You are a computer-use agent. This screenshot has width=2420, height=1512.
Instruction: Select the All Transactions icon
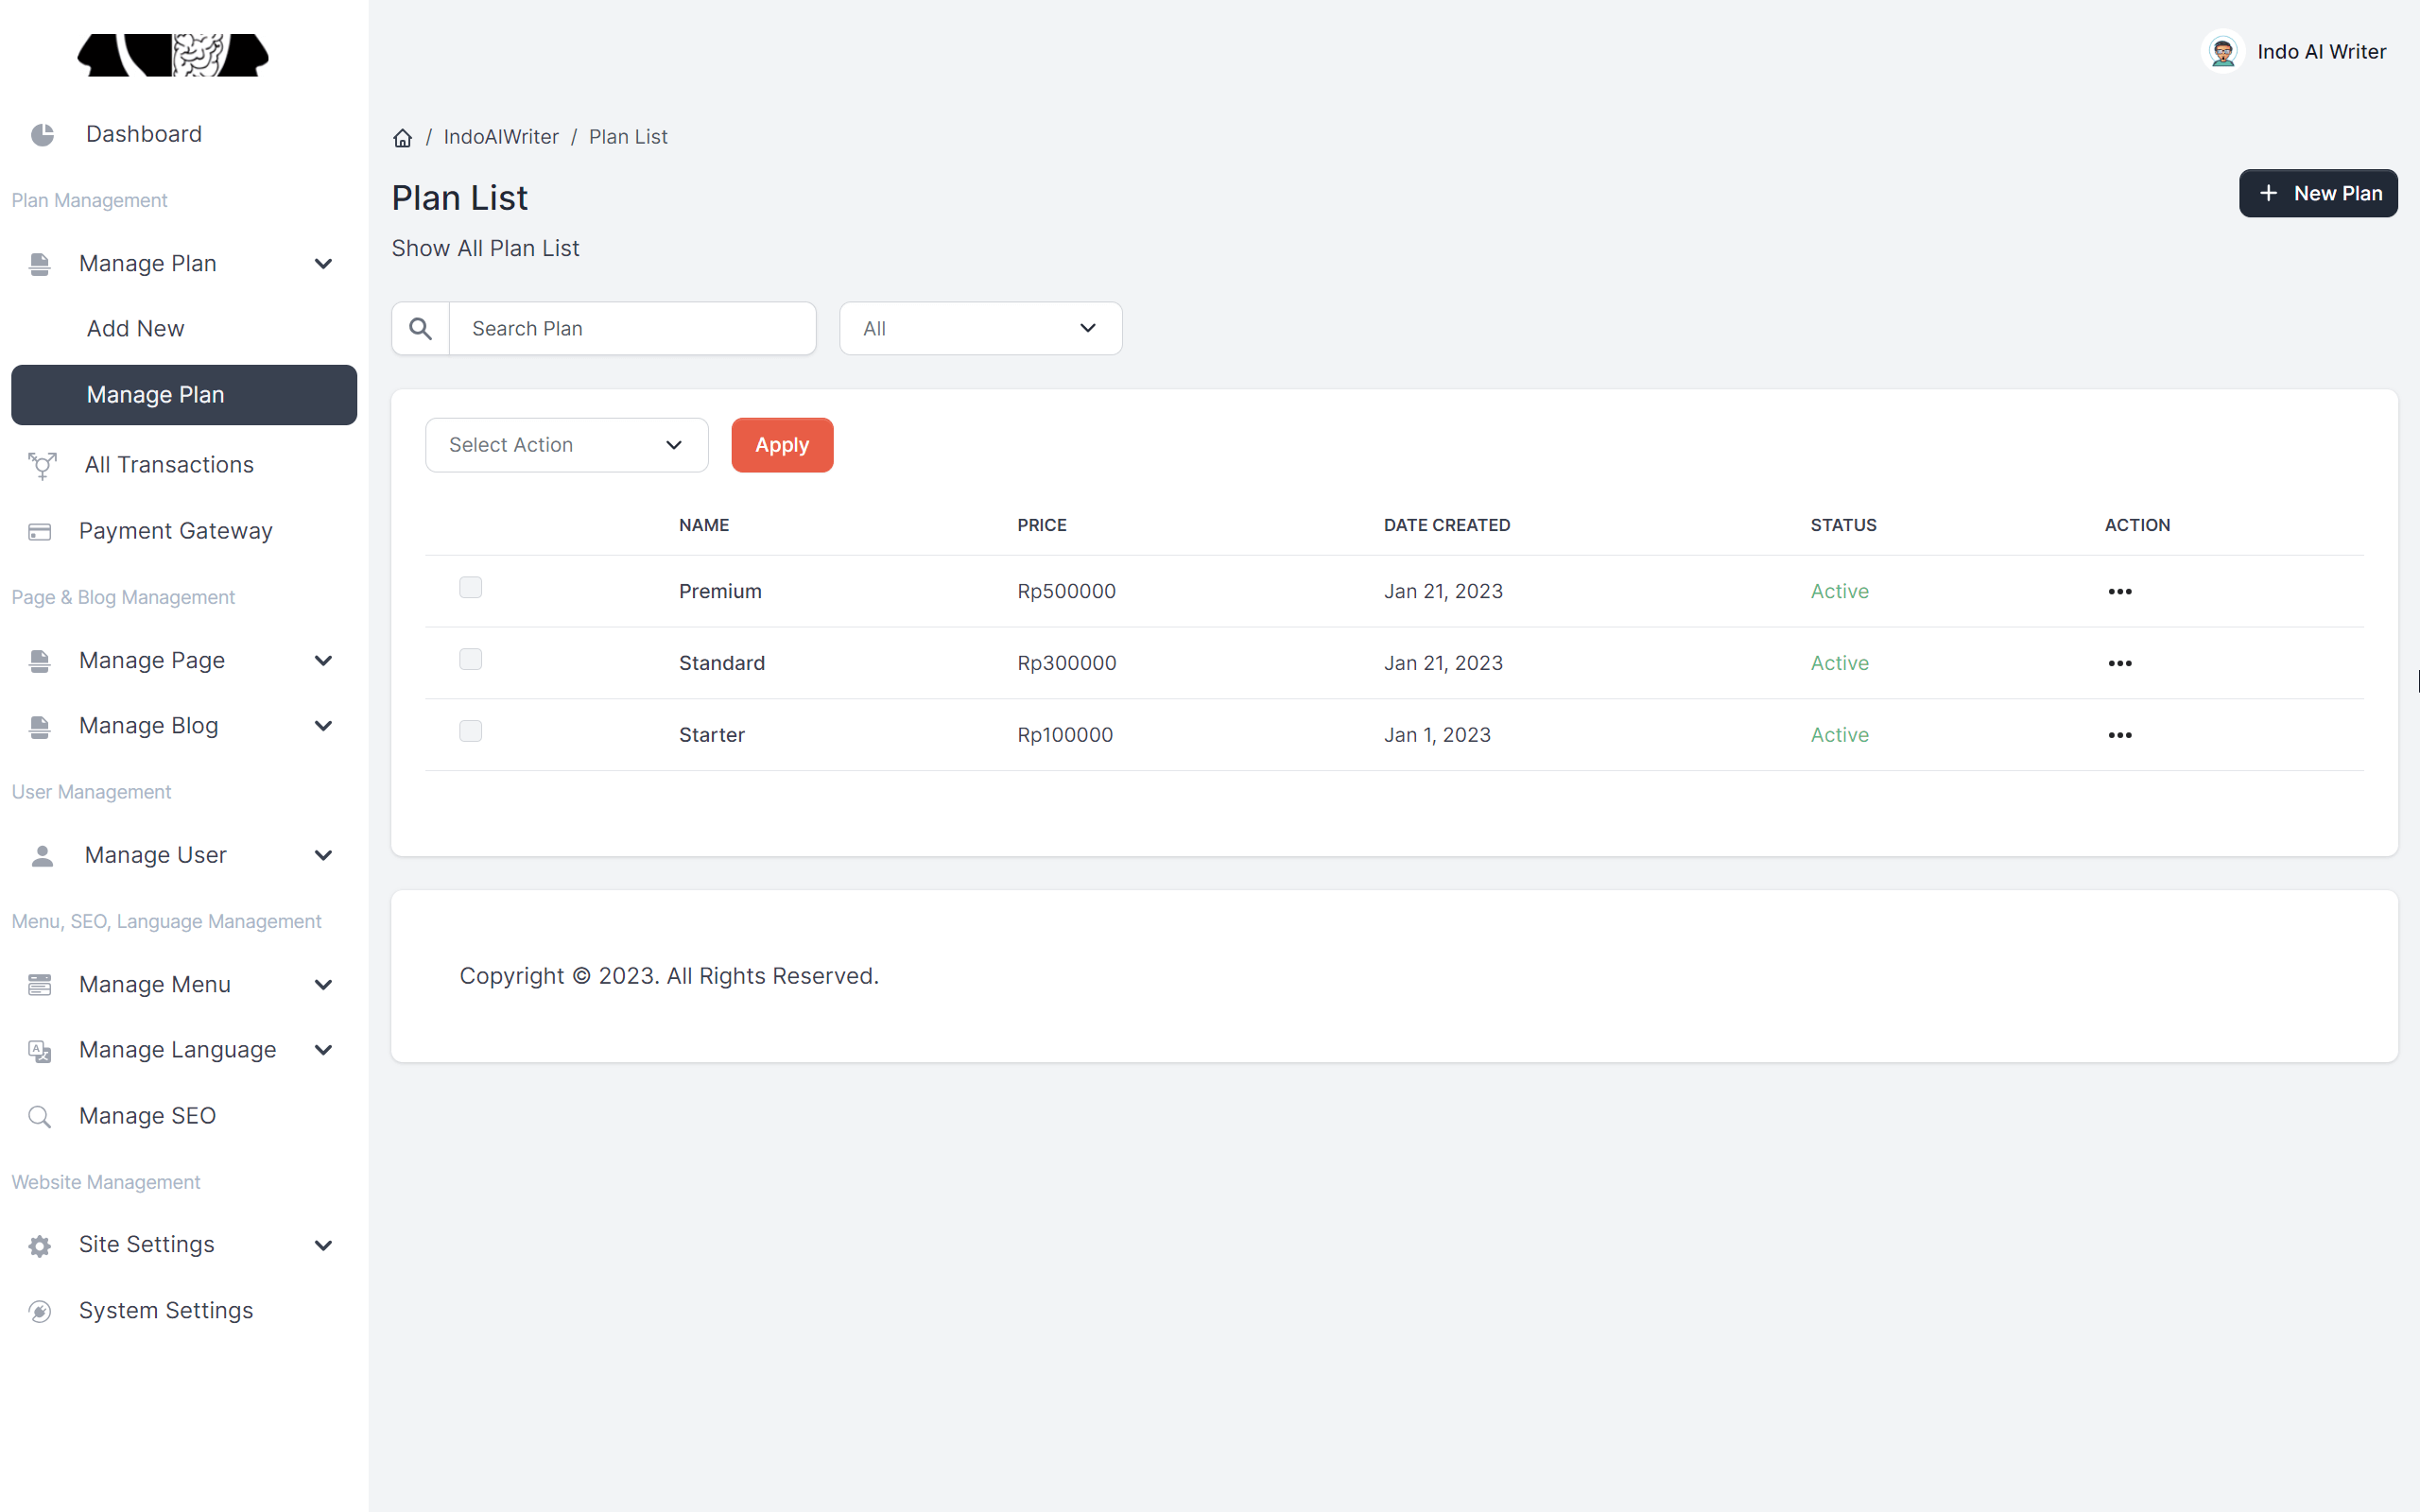(x=41, y=465)
